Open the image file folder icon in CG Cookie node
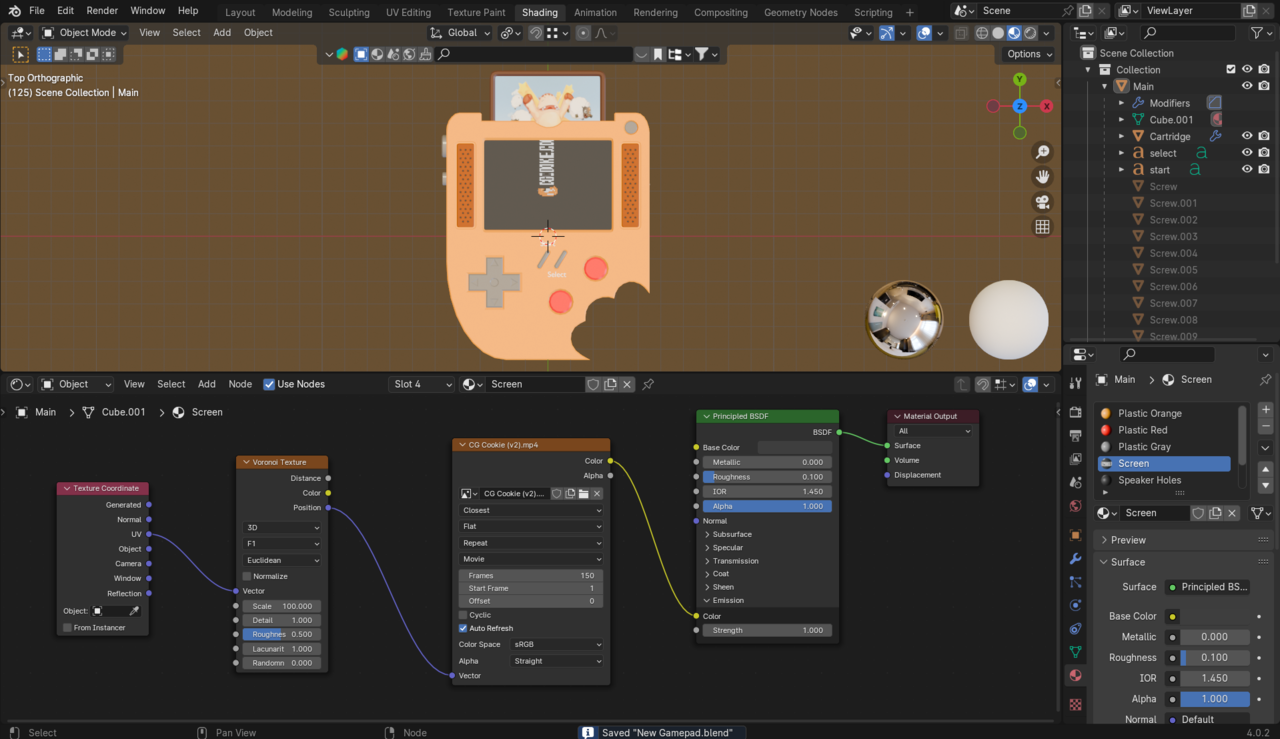1280x739 pixels. [x=583, y=493]
